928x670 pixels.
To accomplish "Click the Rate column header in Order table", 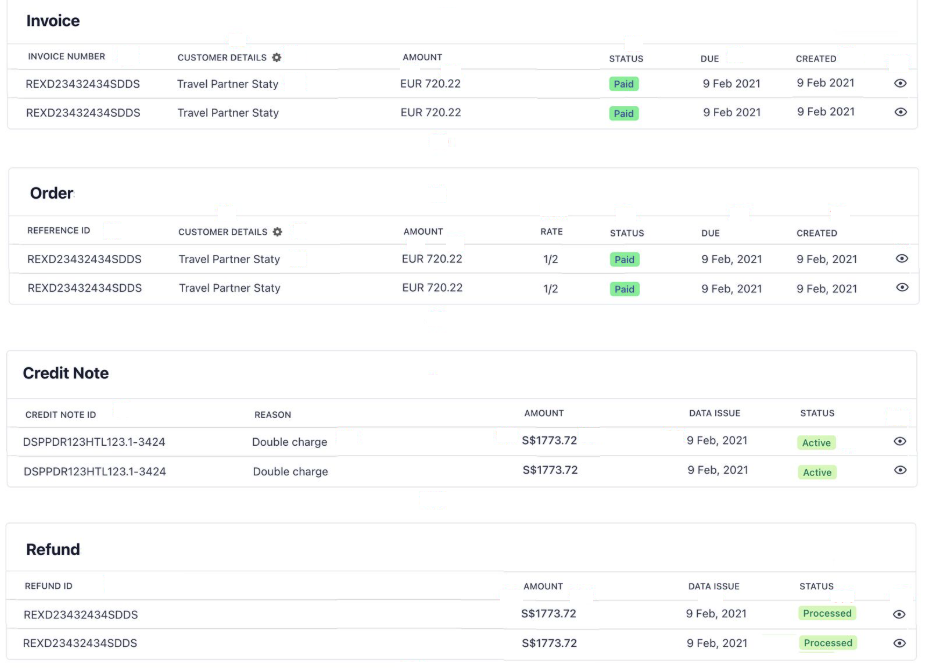I will pos(551,232).
